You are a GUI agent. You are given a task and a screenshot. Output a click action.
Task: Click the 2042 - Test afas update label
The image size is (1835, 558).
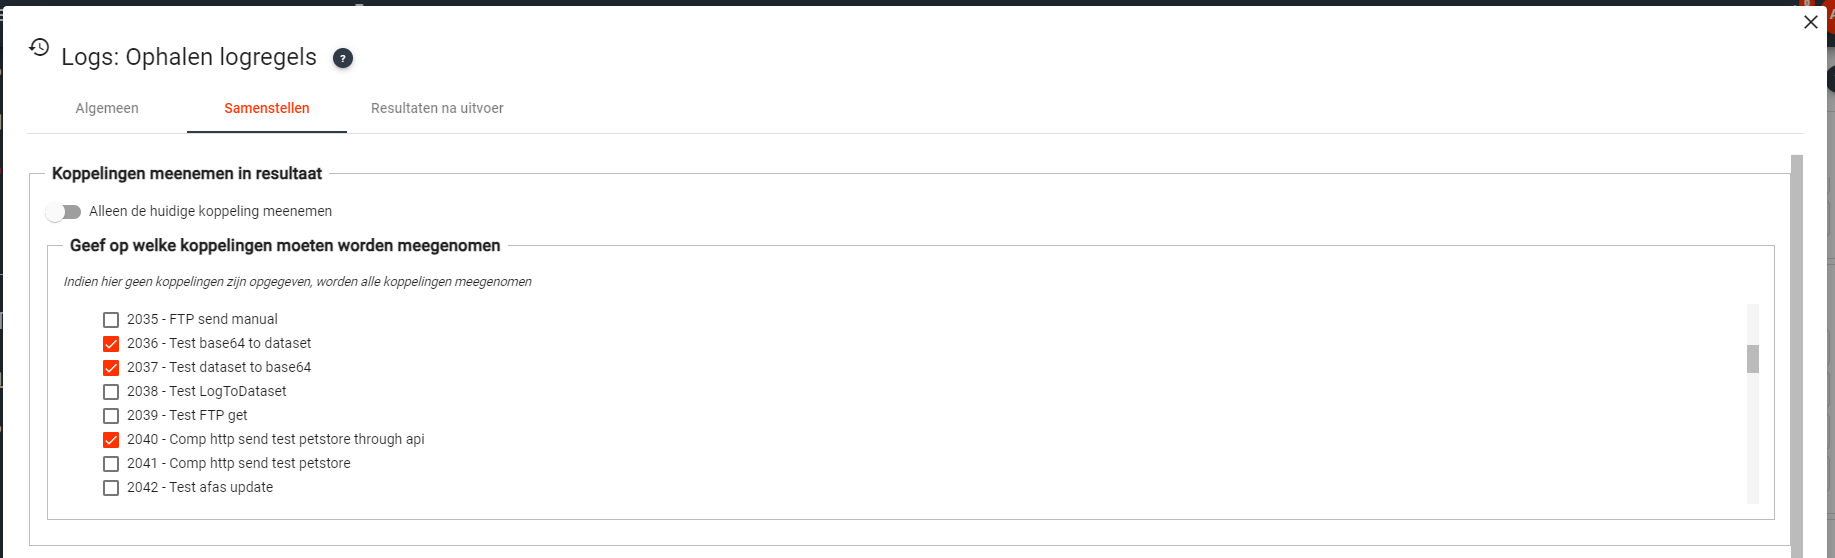point(200,488)
